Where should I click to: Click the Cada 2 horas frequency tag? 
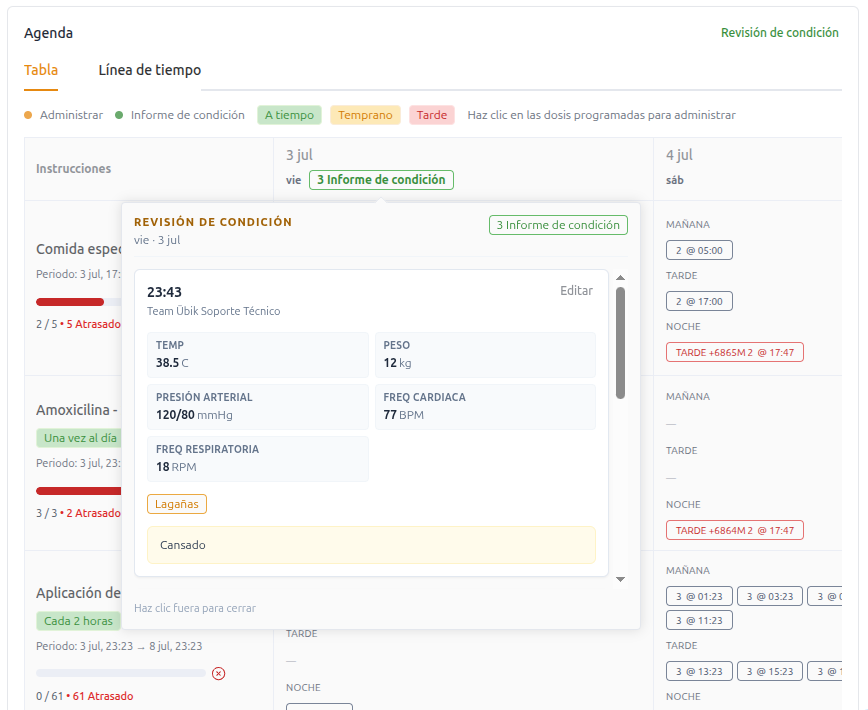point(79,621)
